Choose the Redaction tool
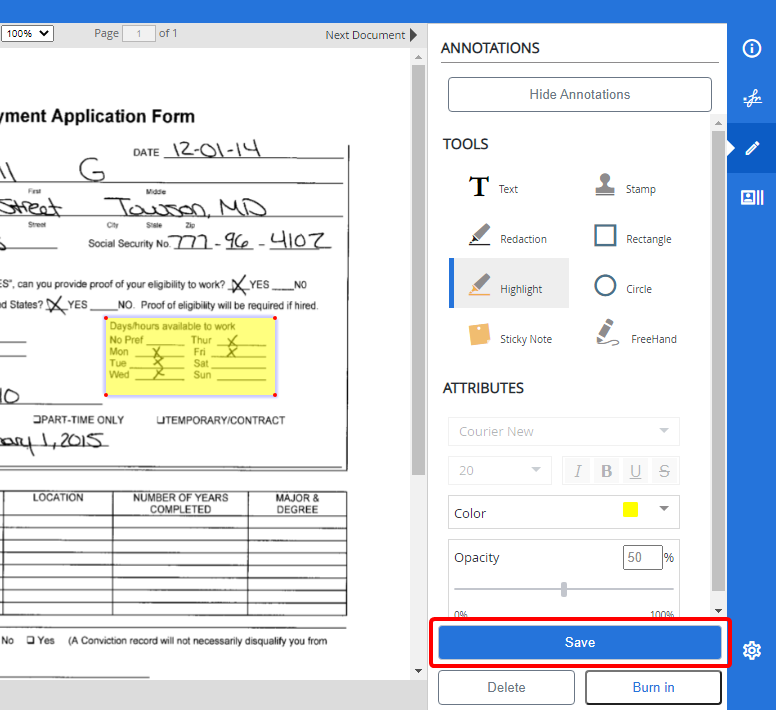This screenshot has width=776, height=710. click(x=508, y=238)
